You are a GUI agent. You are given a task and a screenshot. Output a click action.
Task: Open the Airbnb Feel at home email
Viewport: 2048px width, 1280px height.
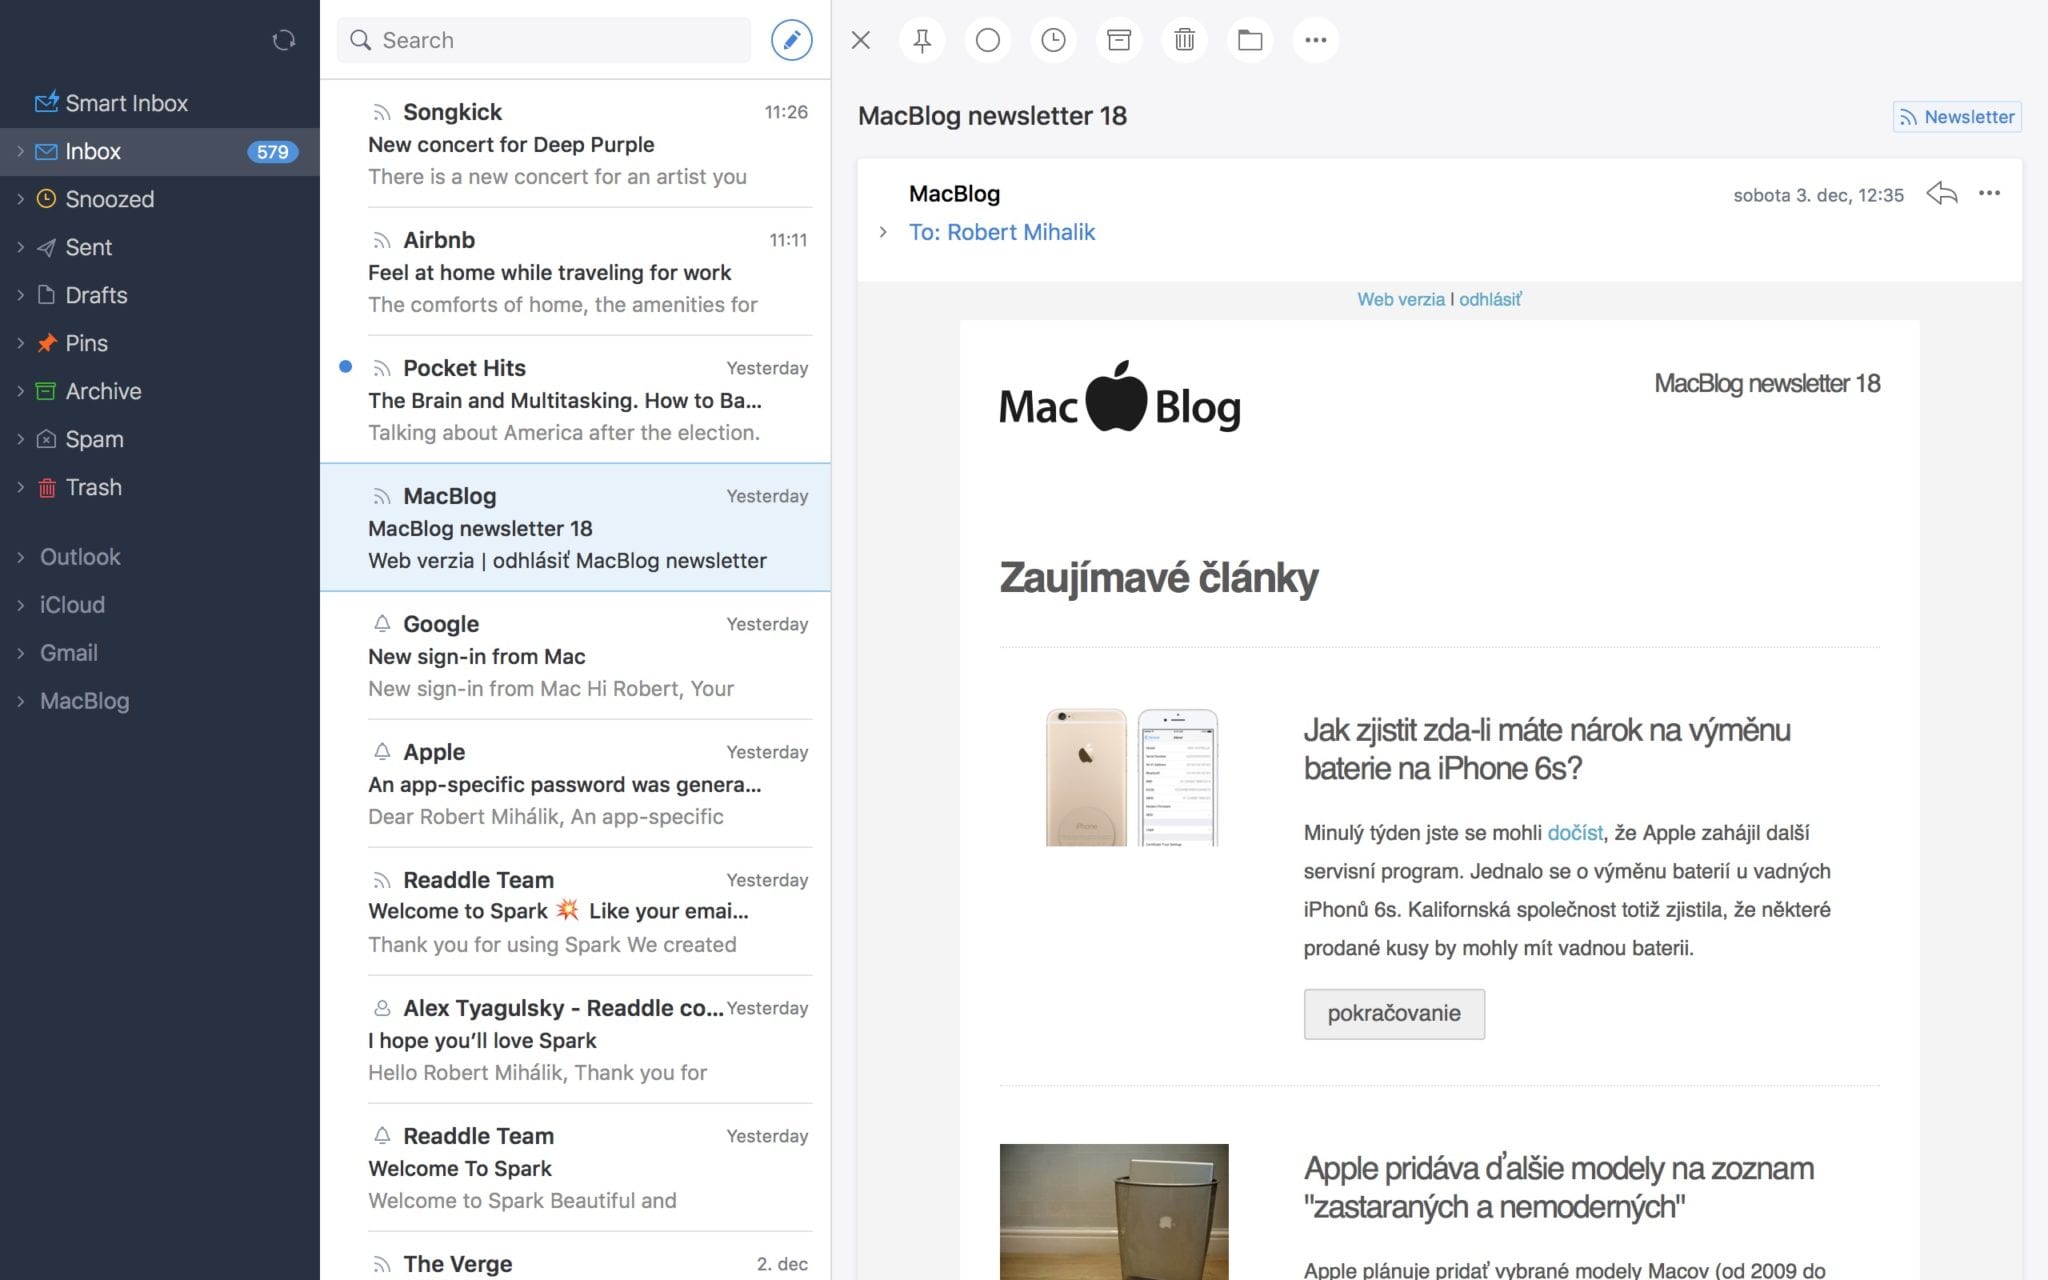point(576,272)
